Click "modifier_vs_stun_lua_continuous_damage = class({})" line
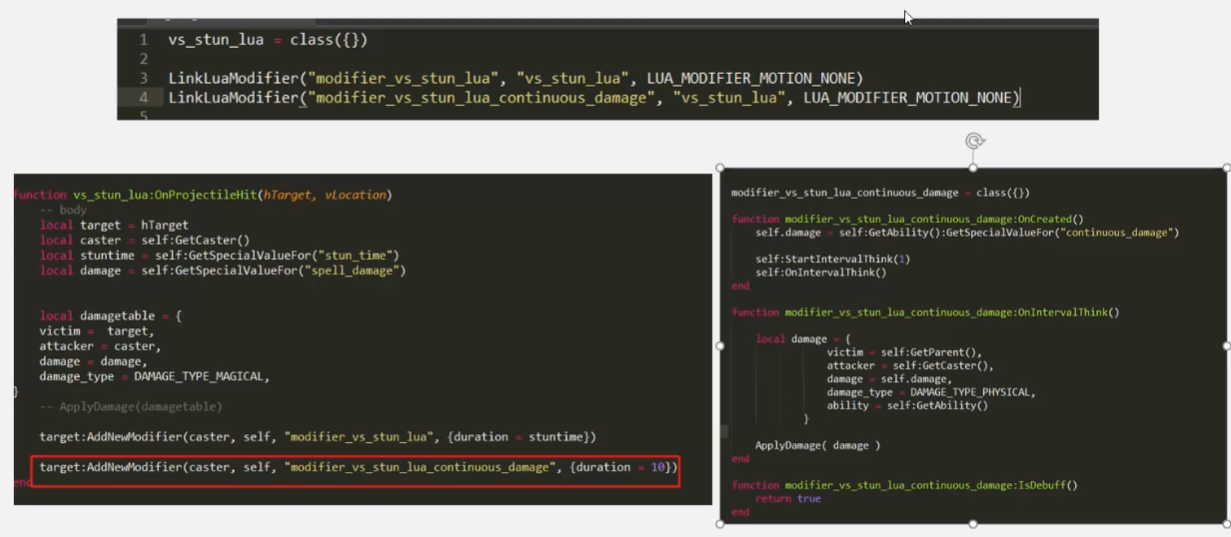Viewport: 1231px width, 537px height. (880, 192)
